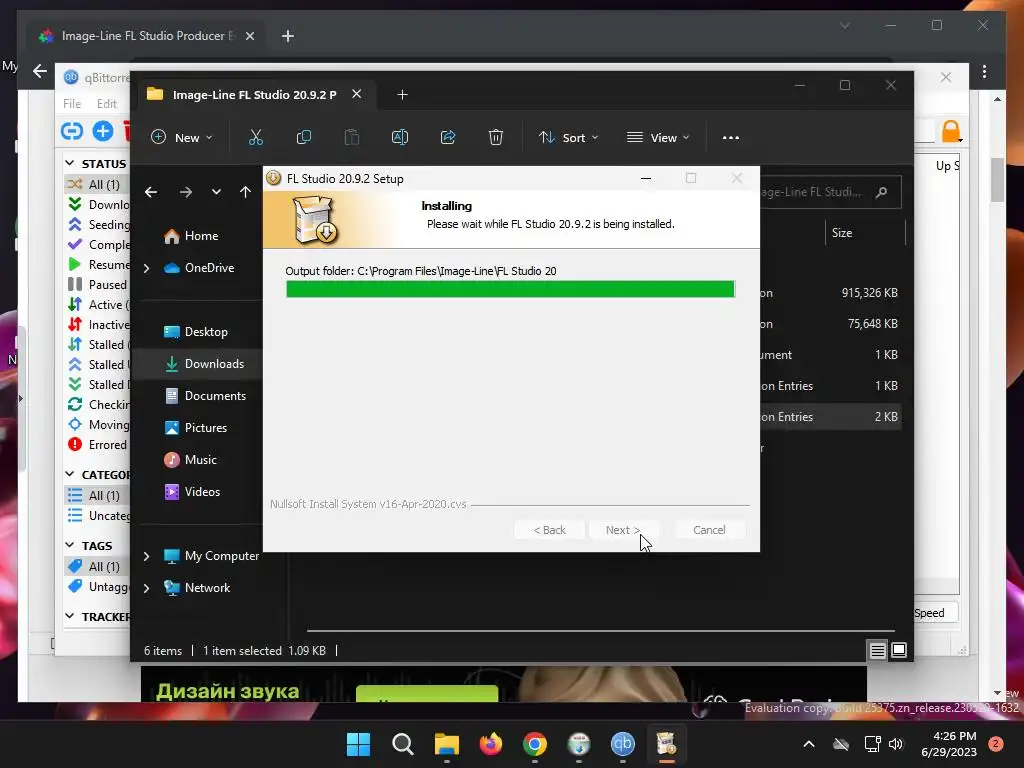The image size is (1024, 768).
Task: Click Cancel in FL Studio Setup
Action: pyautogui.click(x=709, y=530)
